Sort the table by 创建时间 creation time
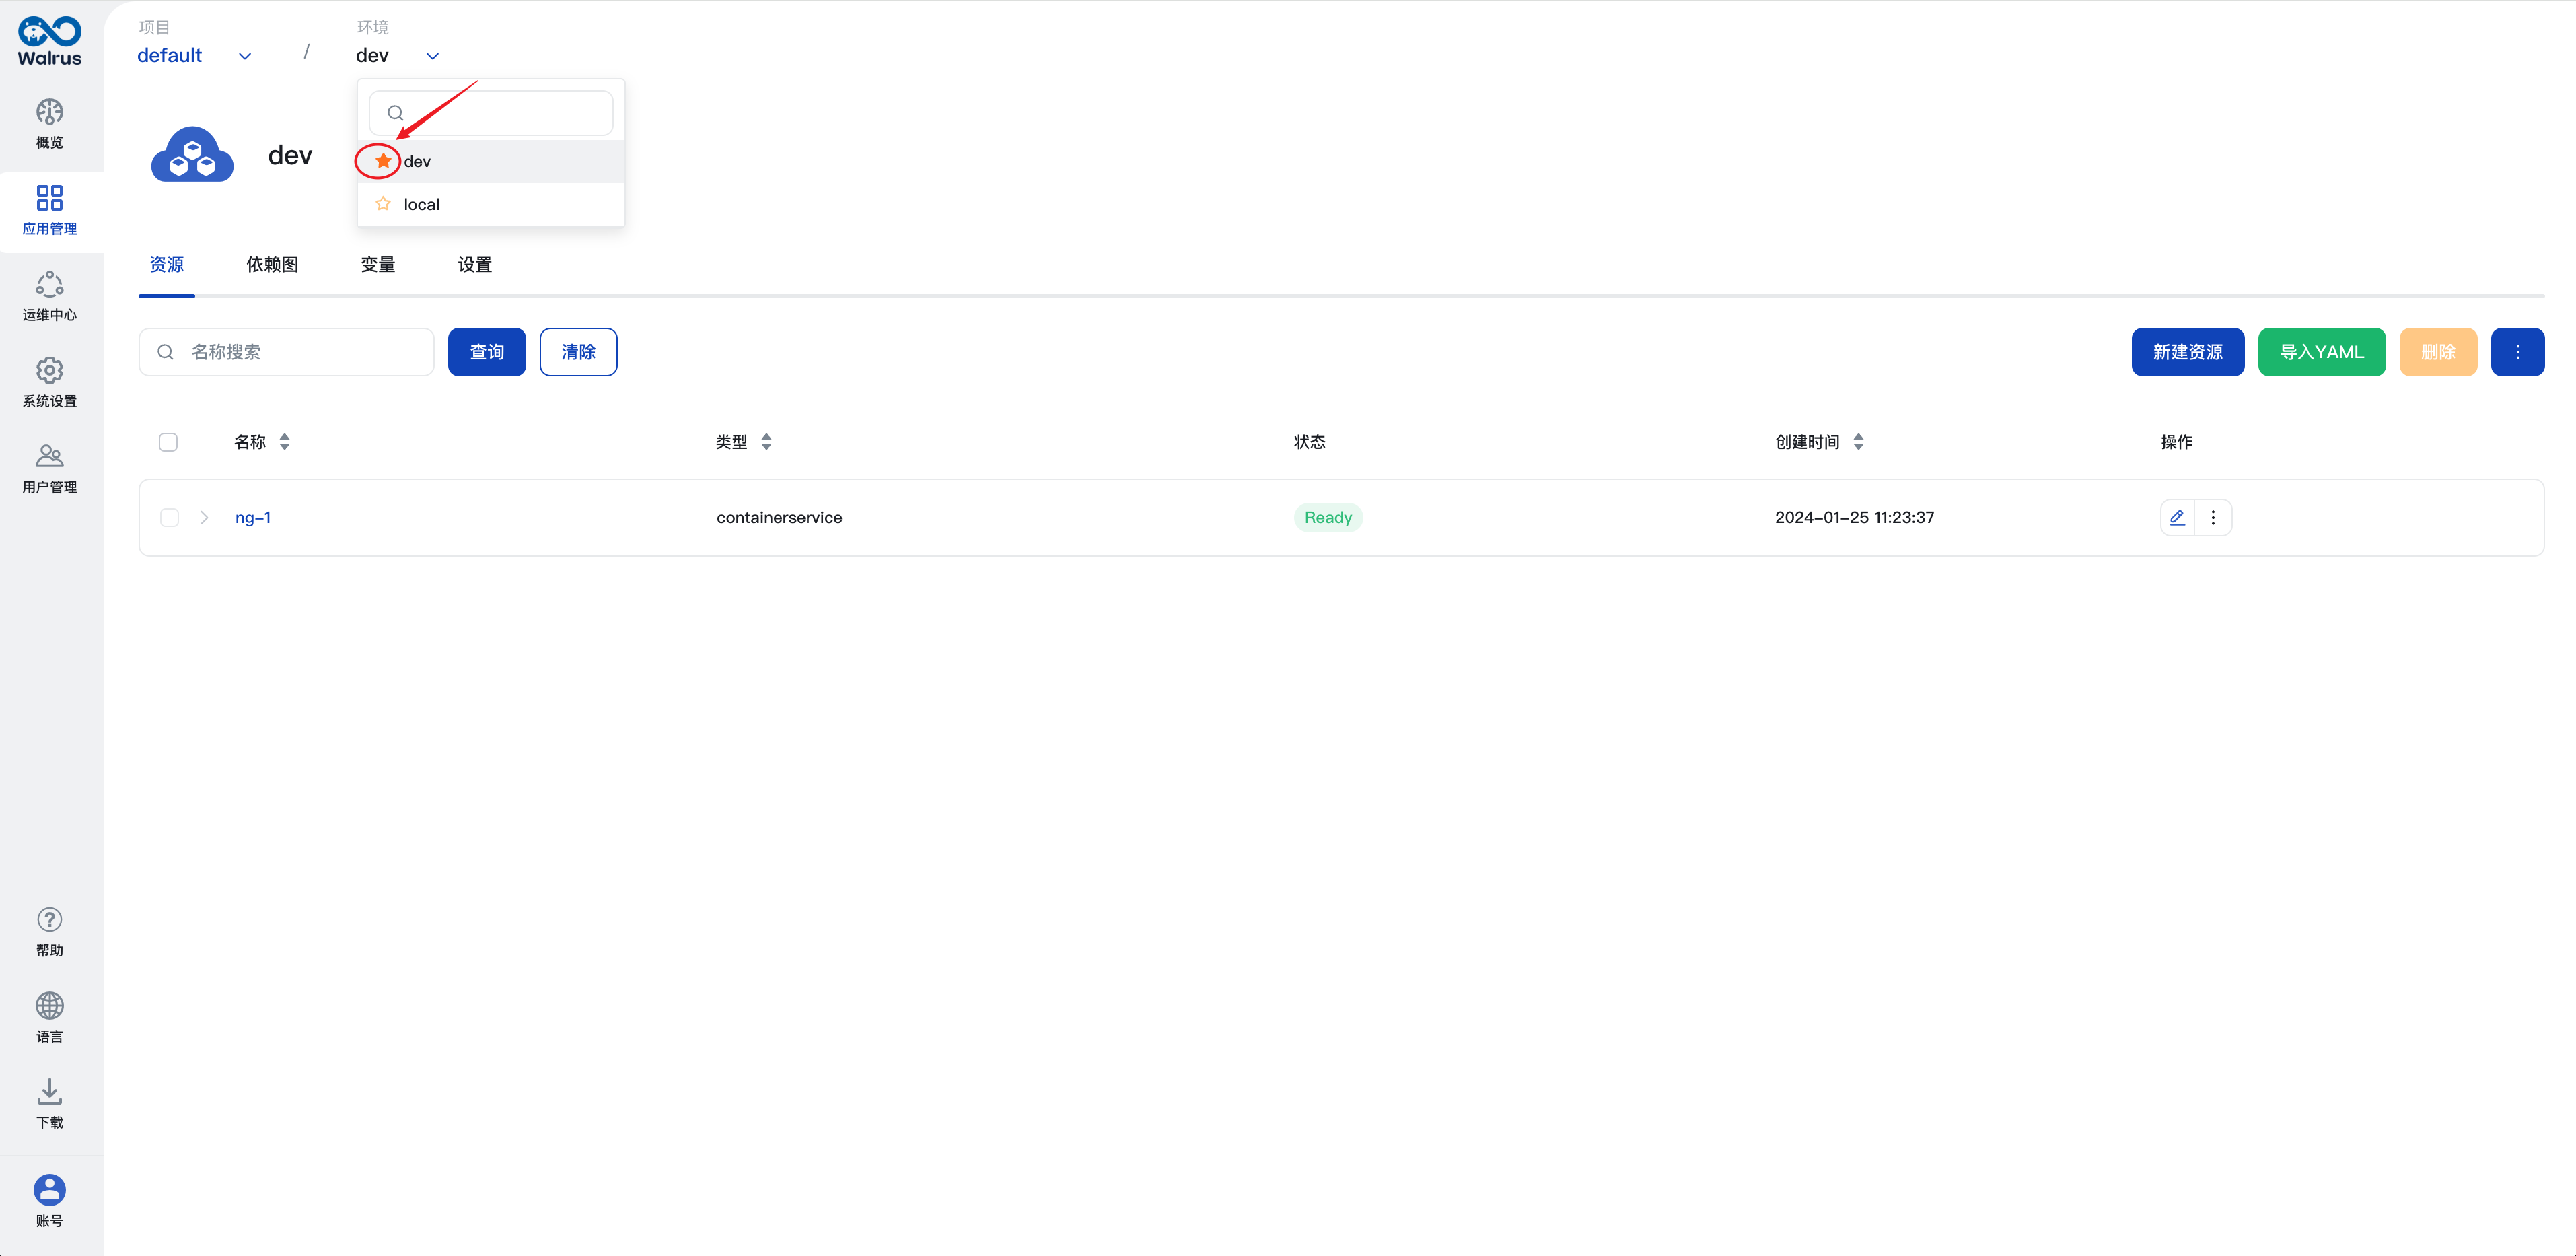This screenshot has height=1256, width=2576. (x=1858, y=441)
